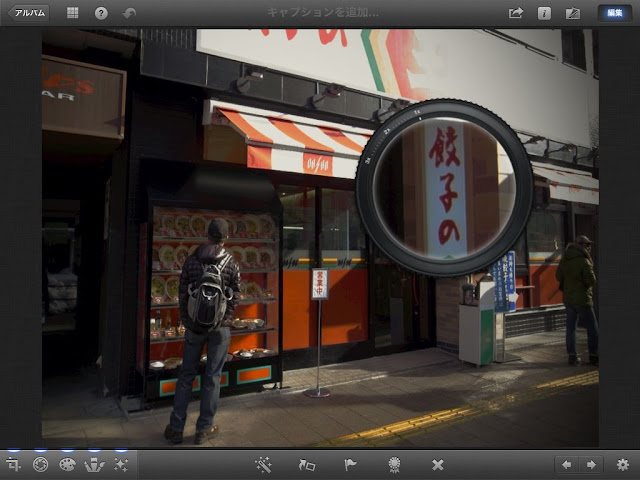Tap inside the loupe lens

444,188
